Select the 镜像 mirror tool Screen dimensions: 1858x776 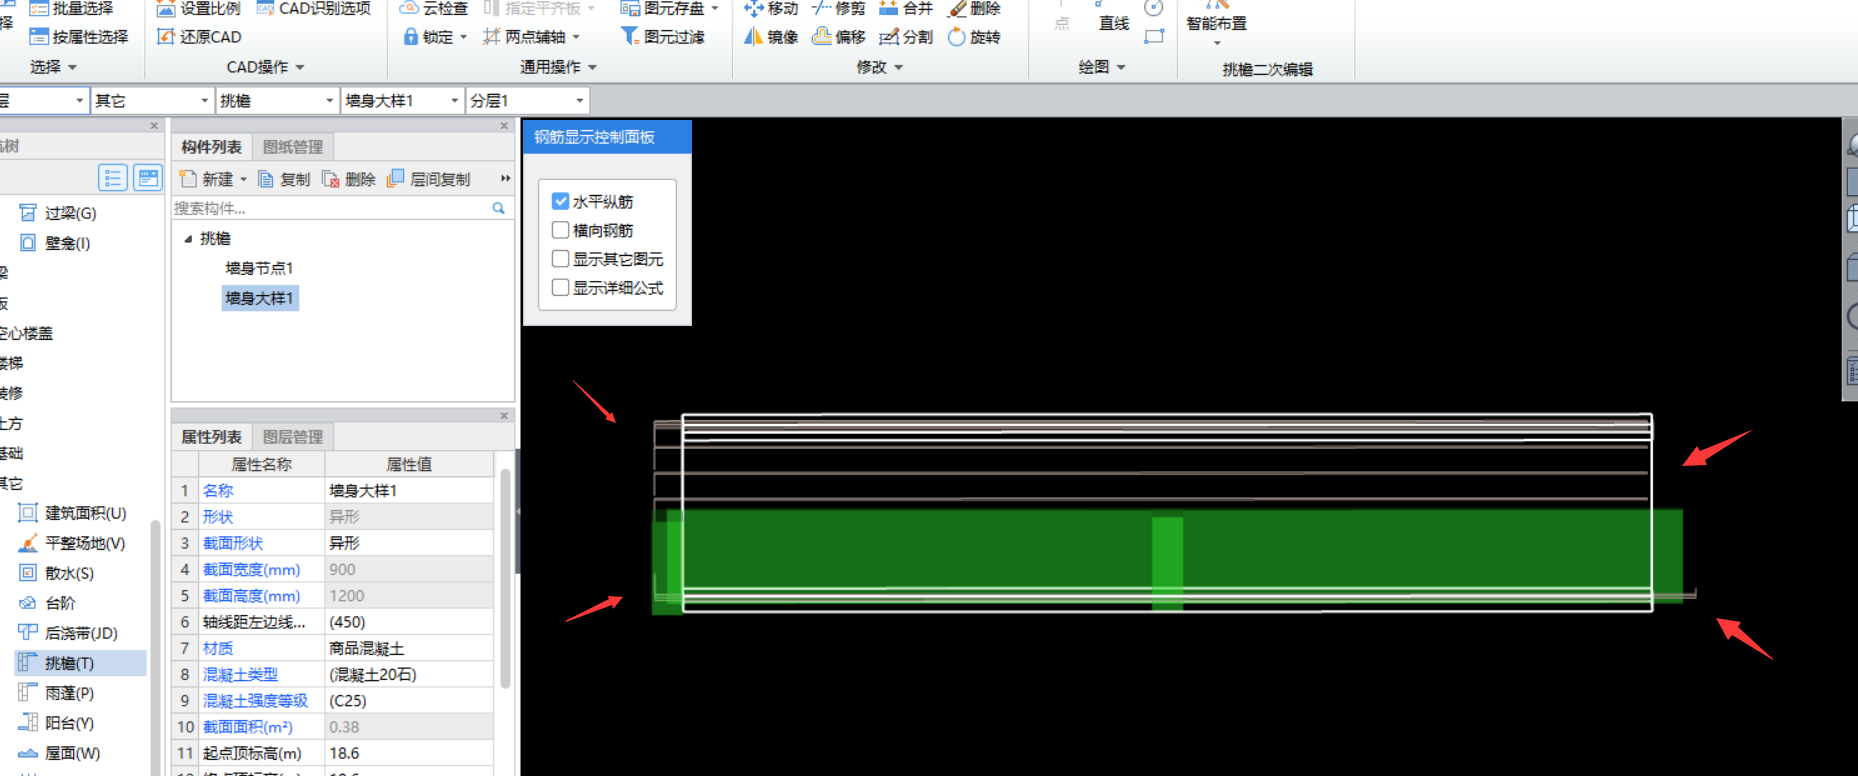[771, 37]
